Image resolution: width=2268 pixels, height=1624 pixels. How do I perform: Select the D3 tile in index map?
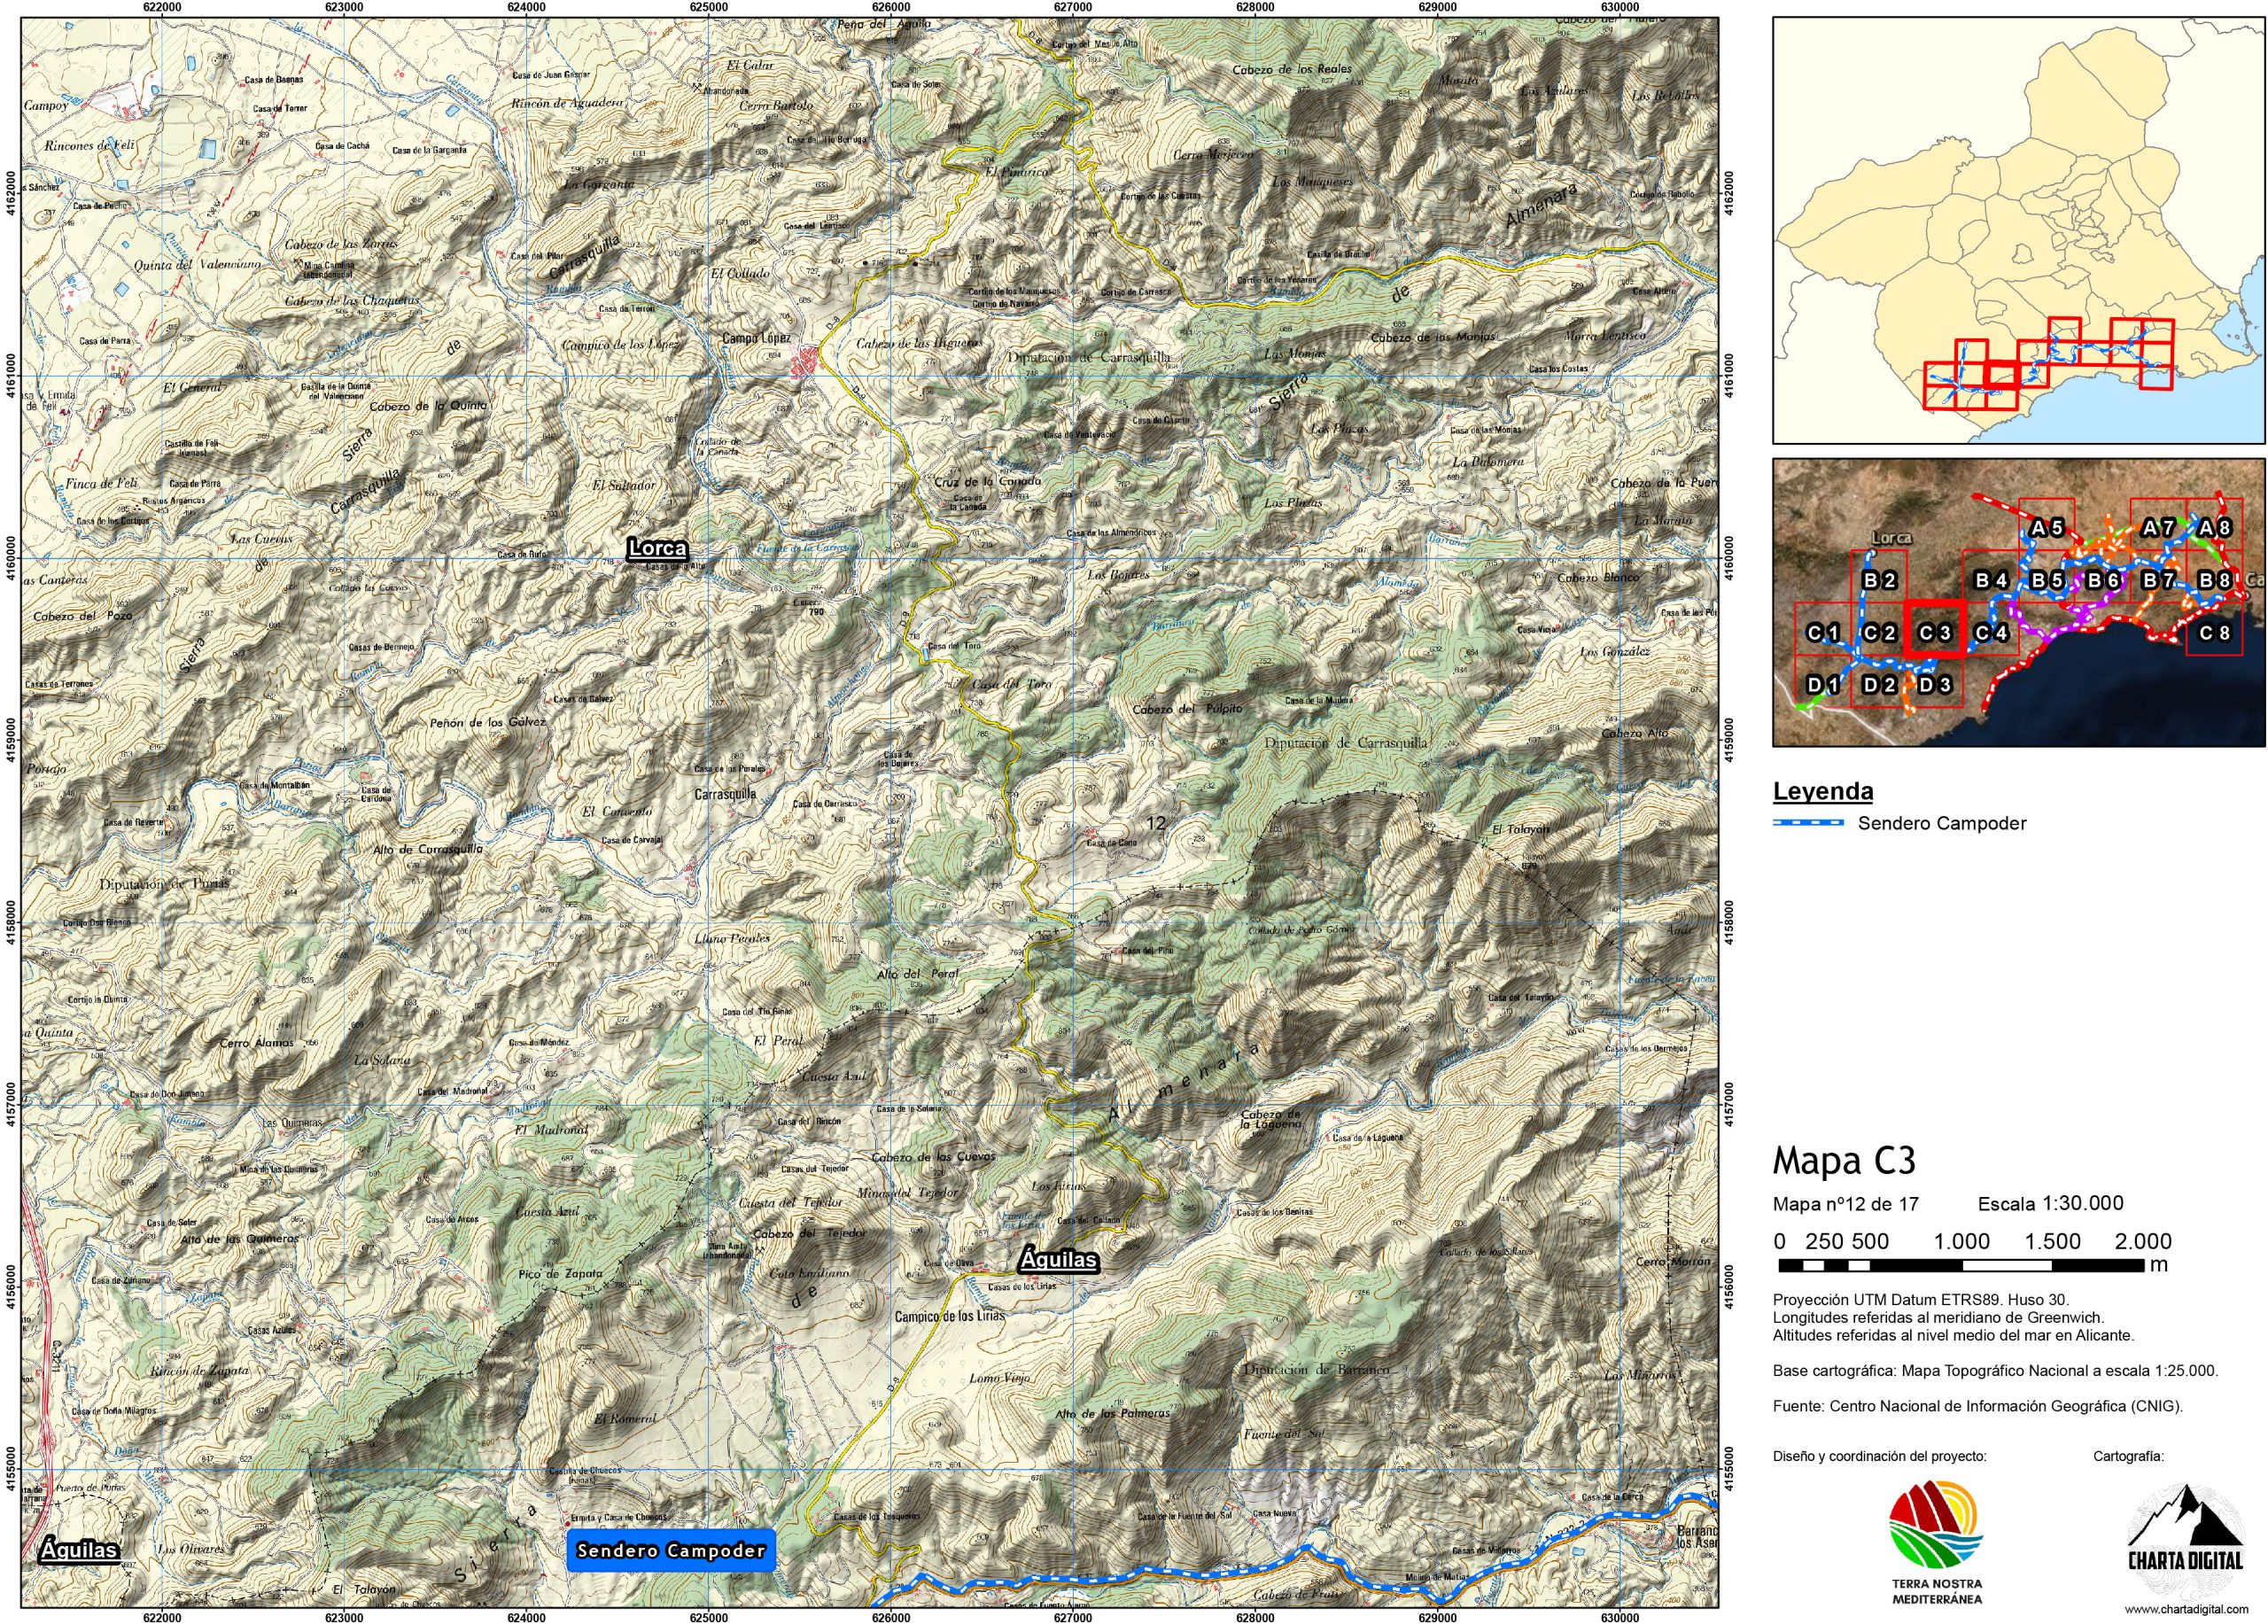(1934, 685)
